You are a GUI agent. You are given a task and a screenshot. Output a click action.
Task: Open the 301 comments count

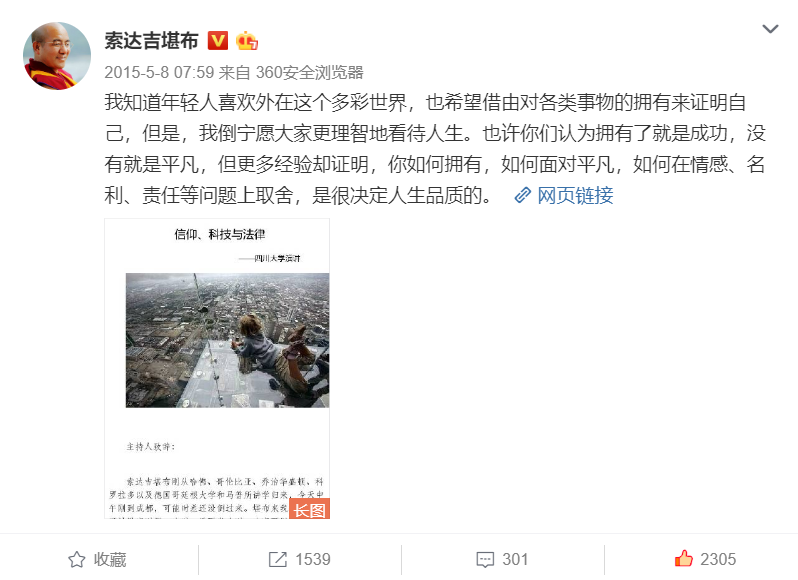click(x=515, y=560)
